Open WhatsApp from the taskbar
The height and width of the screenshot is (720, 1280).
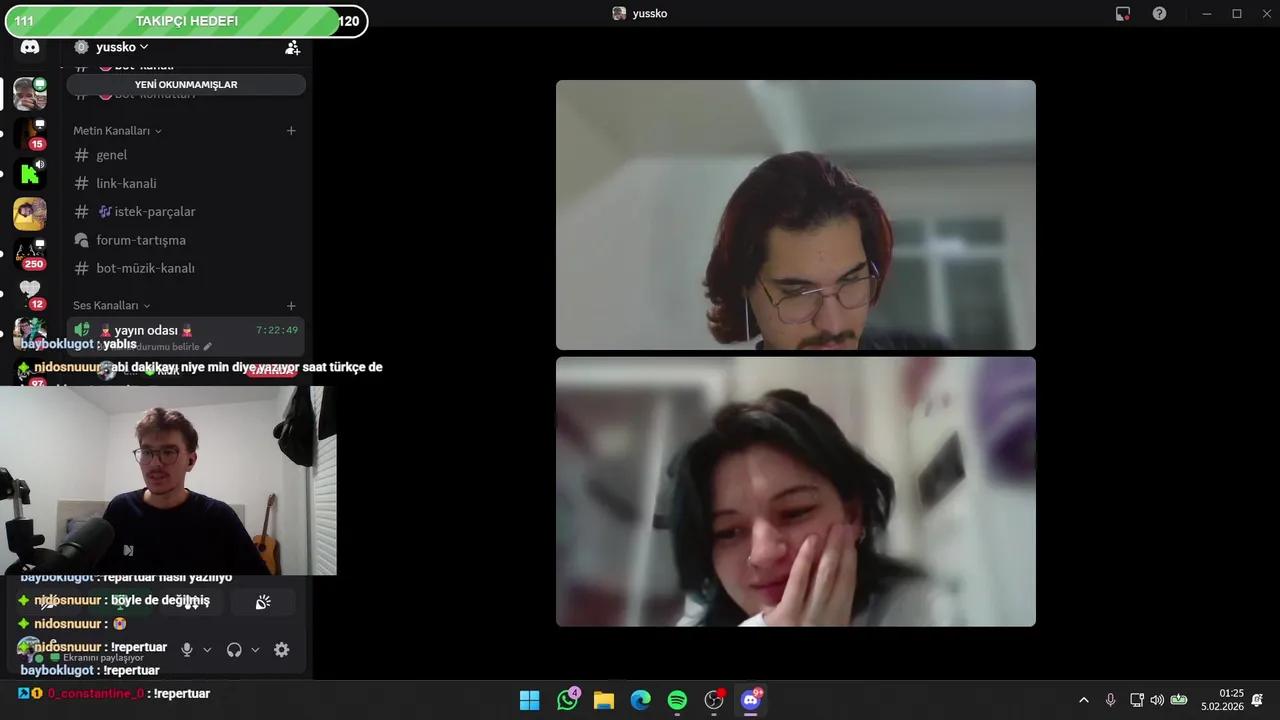coord(567,700)
